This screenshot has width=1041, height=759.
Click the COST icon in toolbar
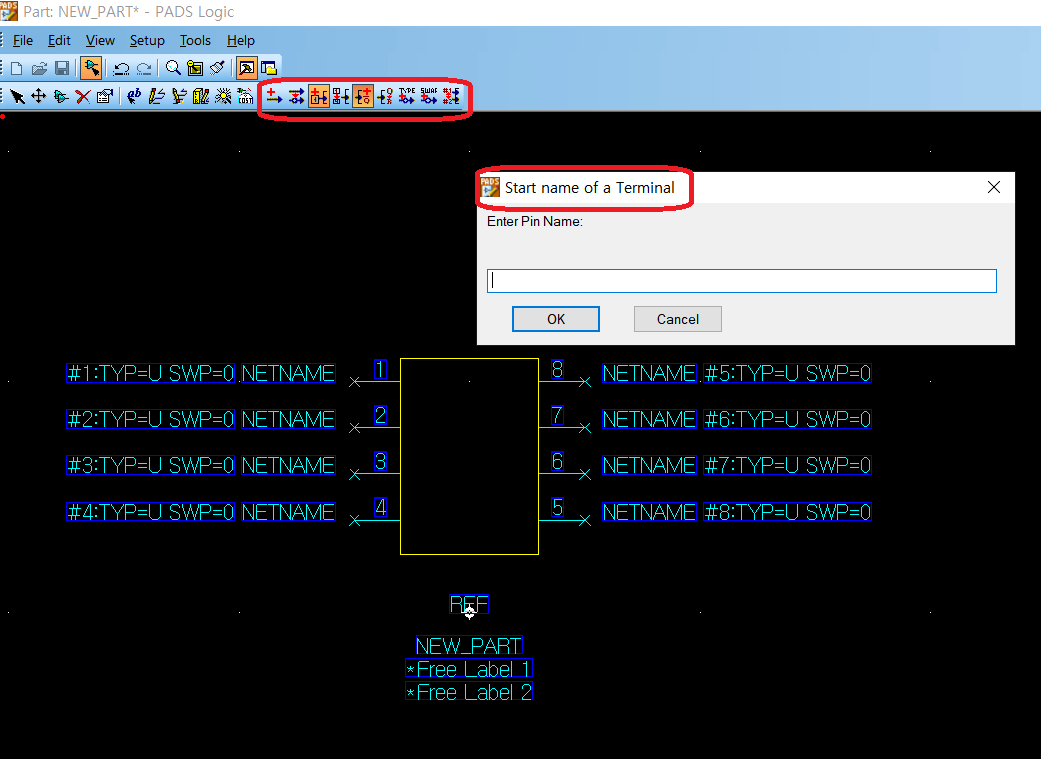[246, 97]
